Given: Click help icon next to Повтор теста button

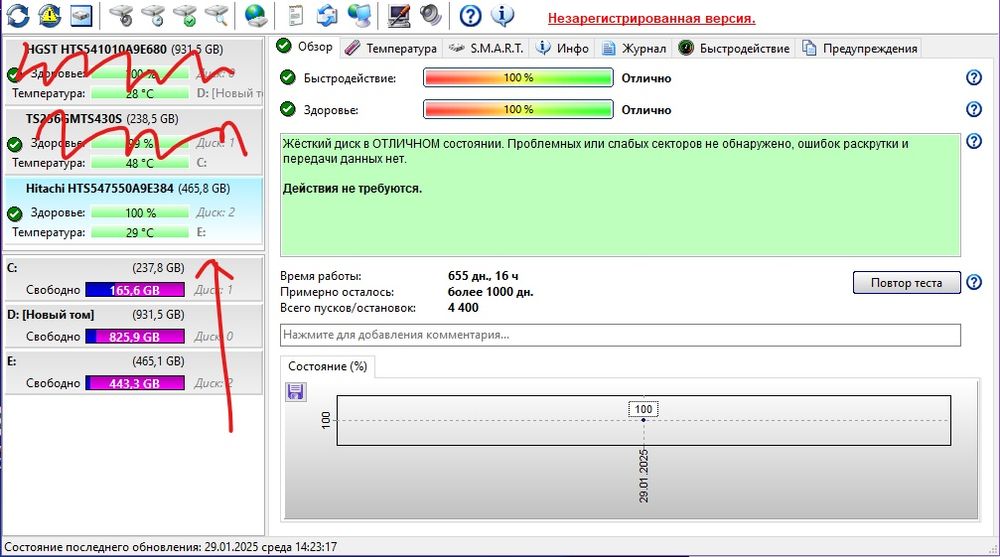Looking at the screenshot, I should (974, 282).
